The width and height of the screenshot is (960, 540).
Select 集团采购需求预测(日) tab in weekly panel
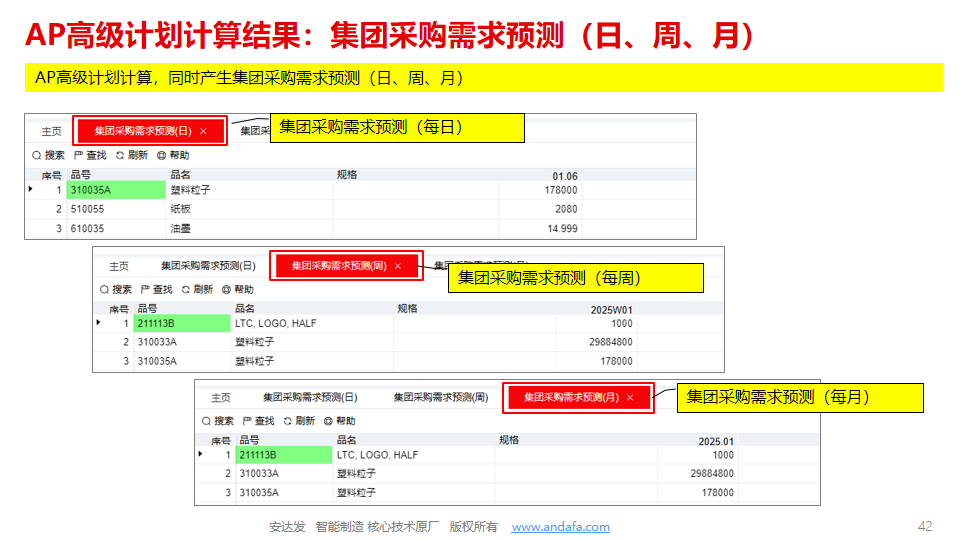(x=208, y=266)
